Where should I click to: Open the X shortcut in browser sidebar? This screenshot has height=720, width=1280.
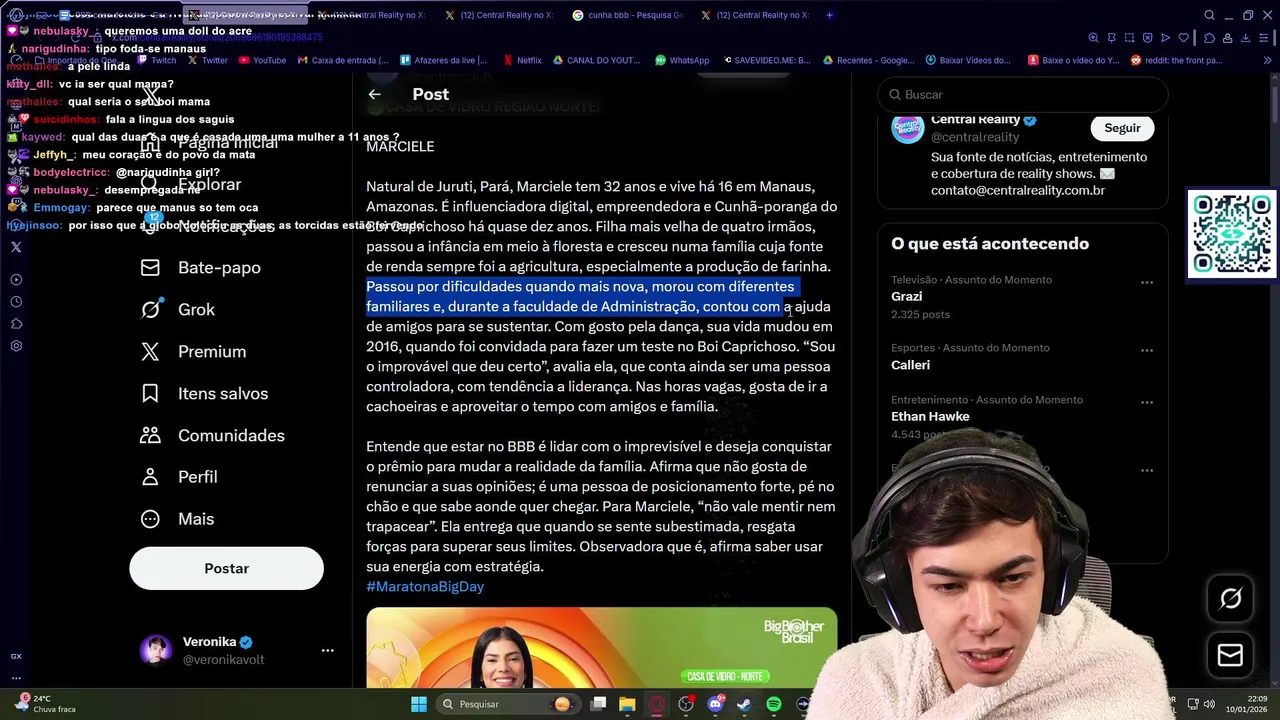tap(16, 247)
